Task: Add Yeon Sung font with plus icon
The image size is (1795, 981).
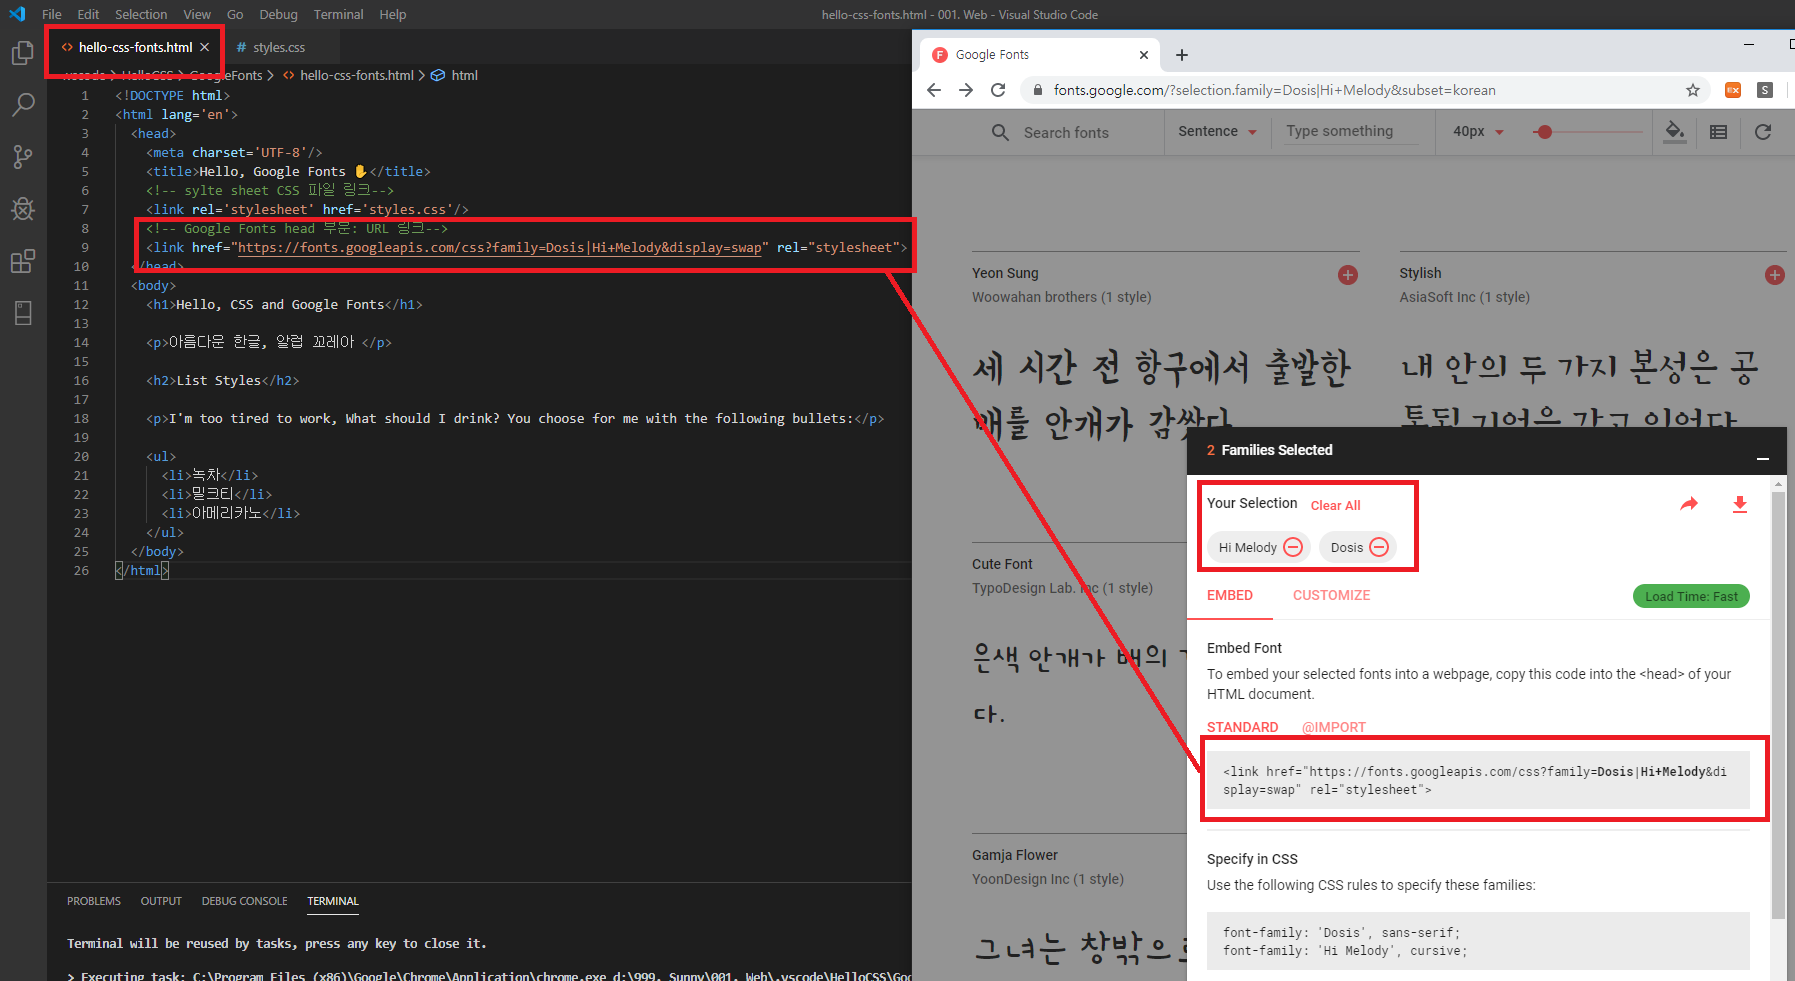Action: (1348, 275)
